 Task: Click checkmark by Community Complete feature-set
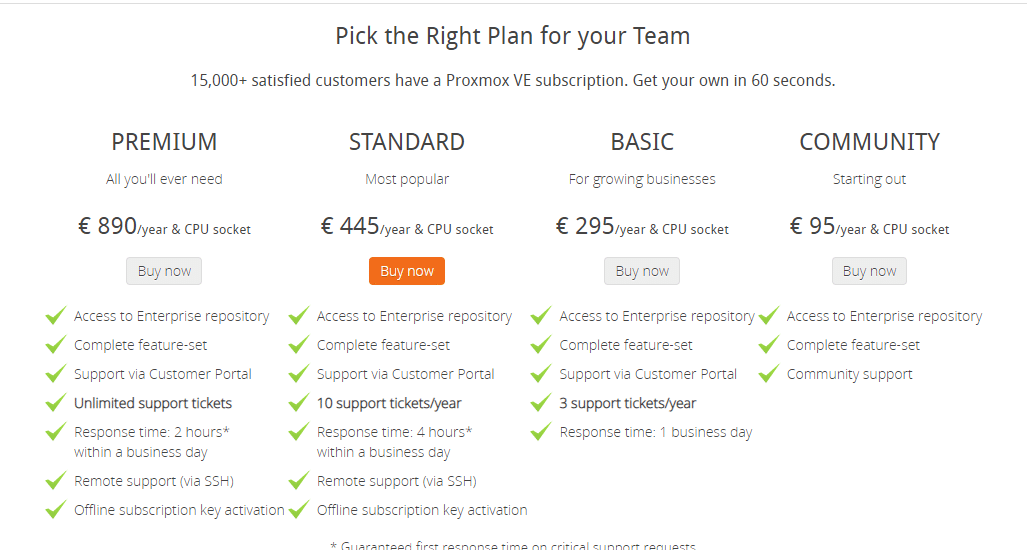click(x=769, y=344)
